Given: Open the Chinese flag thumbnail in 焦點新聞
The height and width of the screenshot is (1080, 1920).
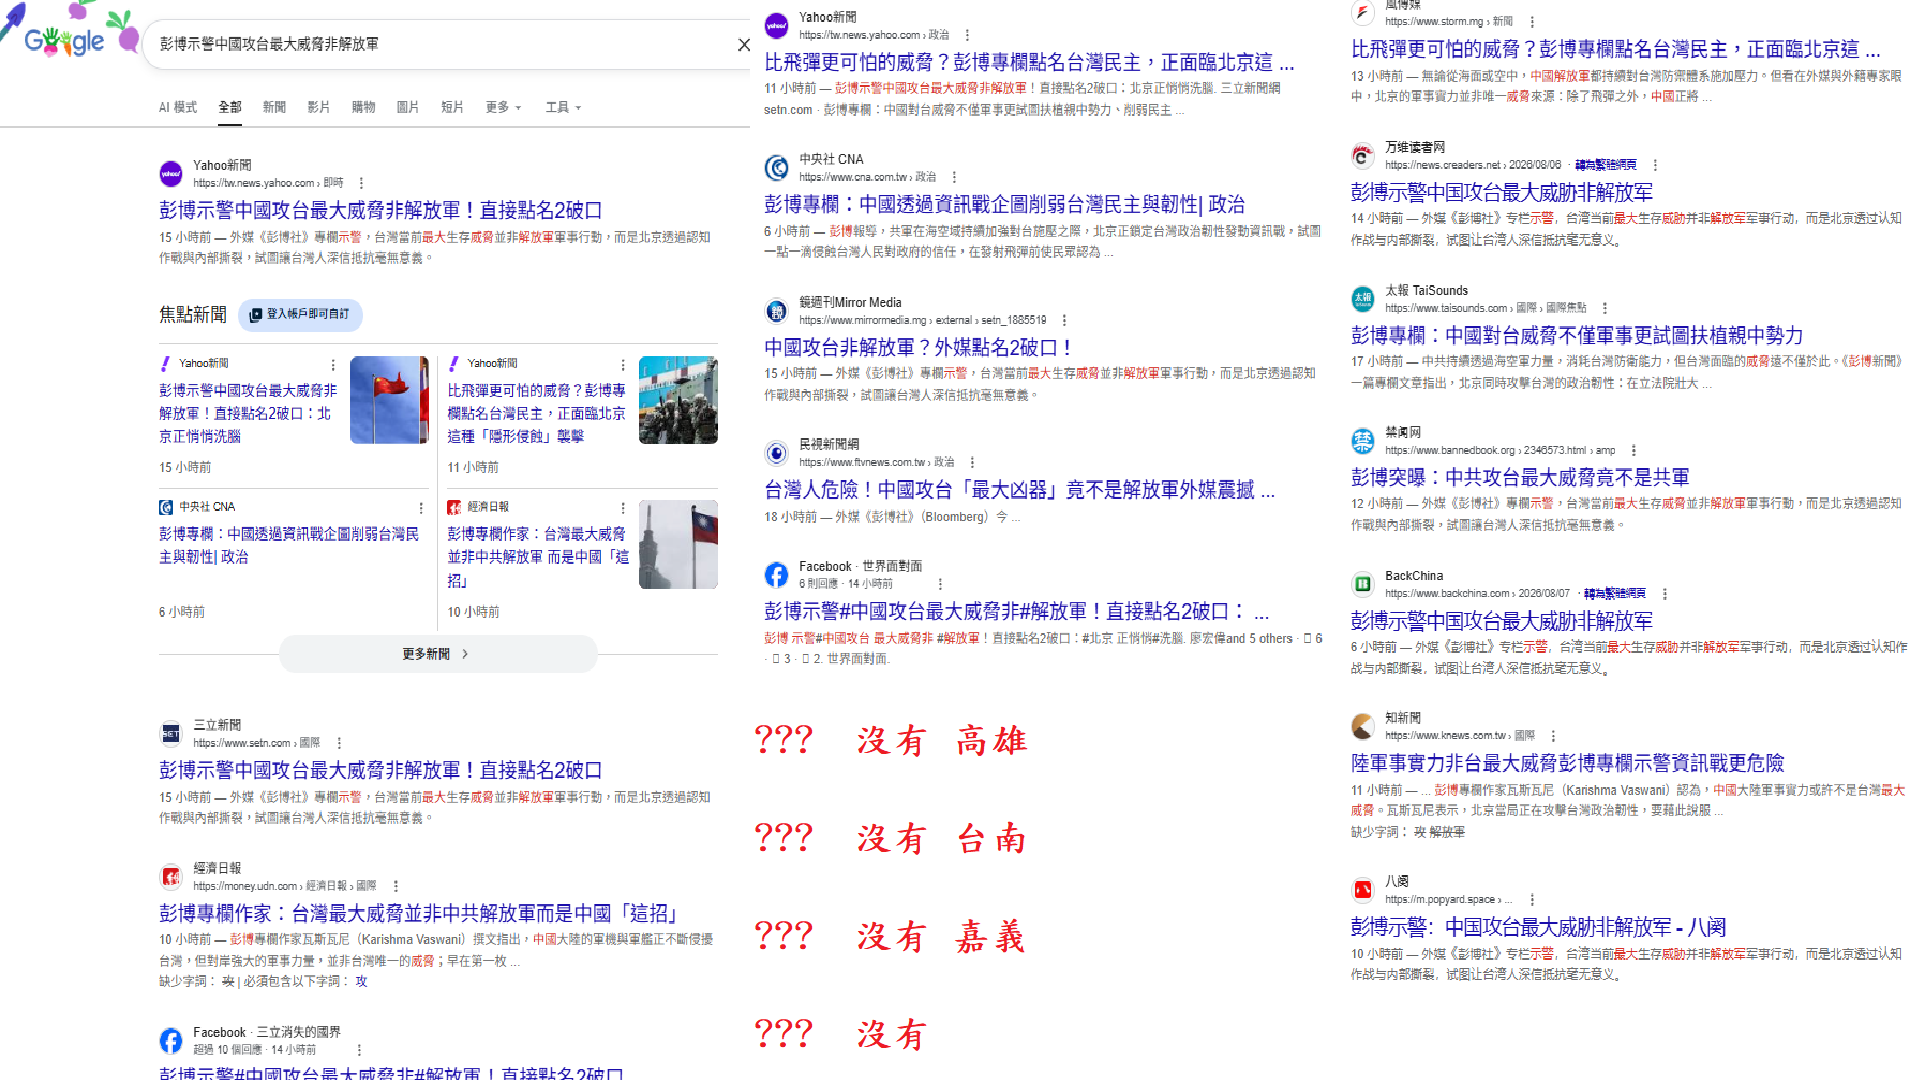Looking at the screenshot, I should coord(389,400).
